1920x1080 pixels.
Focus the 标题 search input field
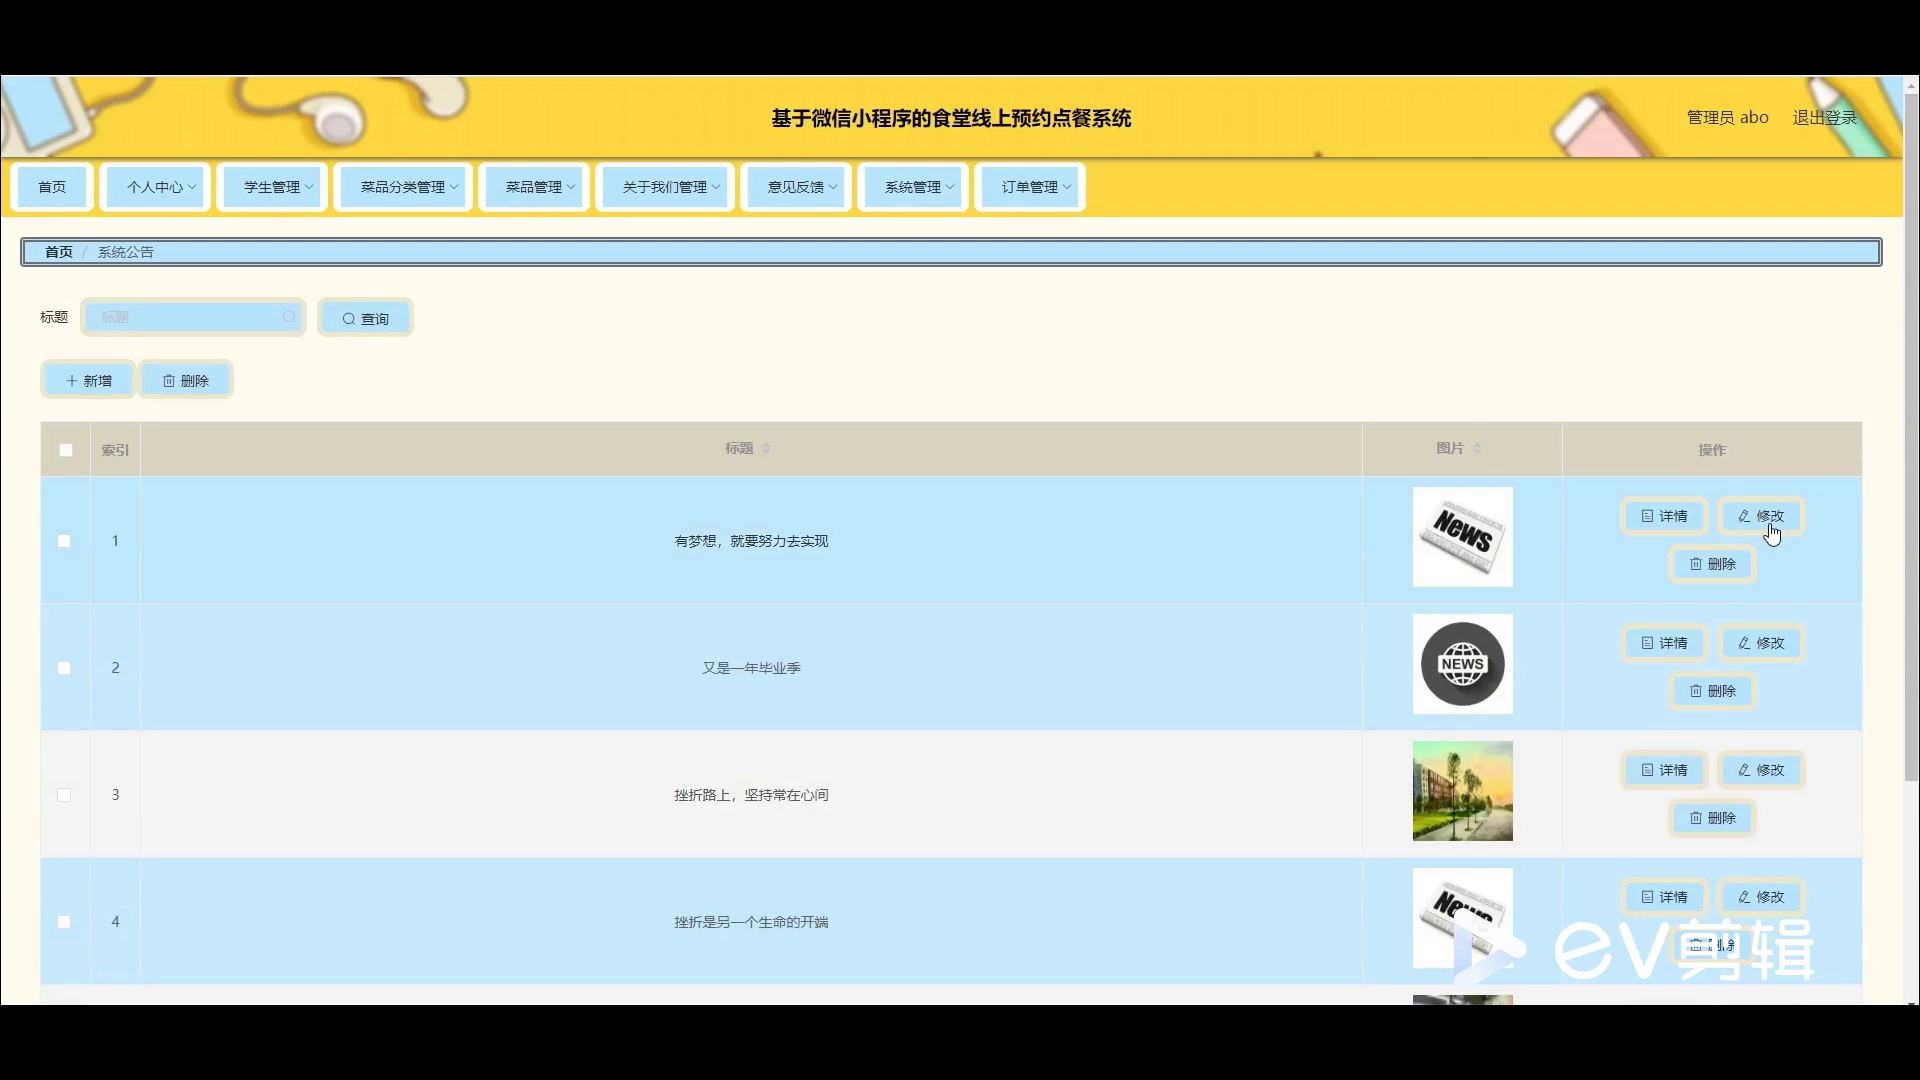(x=193, y=317)
